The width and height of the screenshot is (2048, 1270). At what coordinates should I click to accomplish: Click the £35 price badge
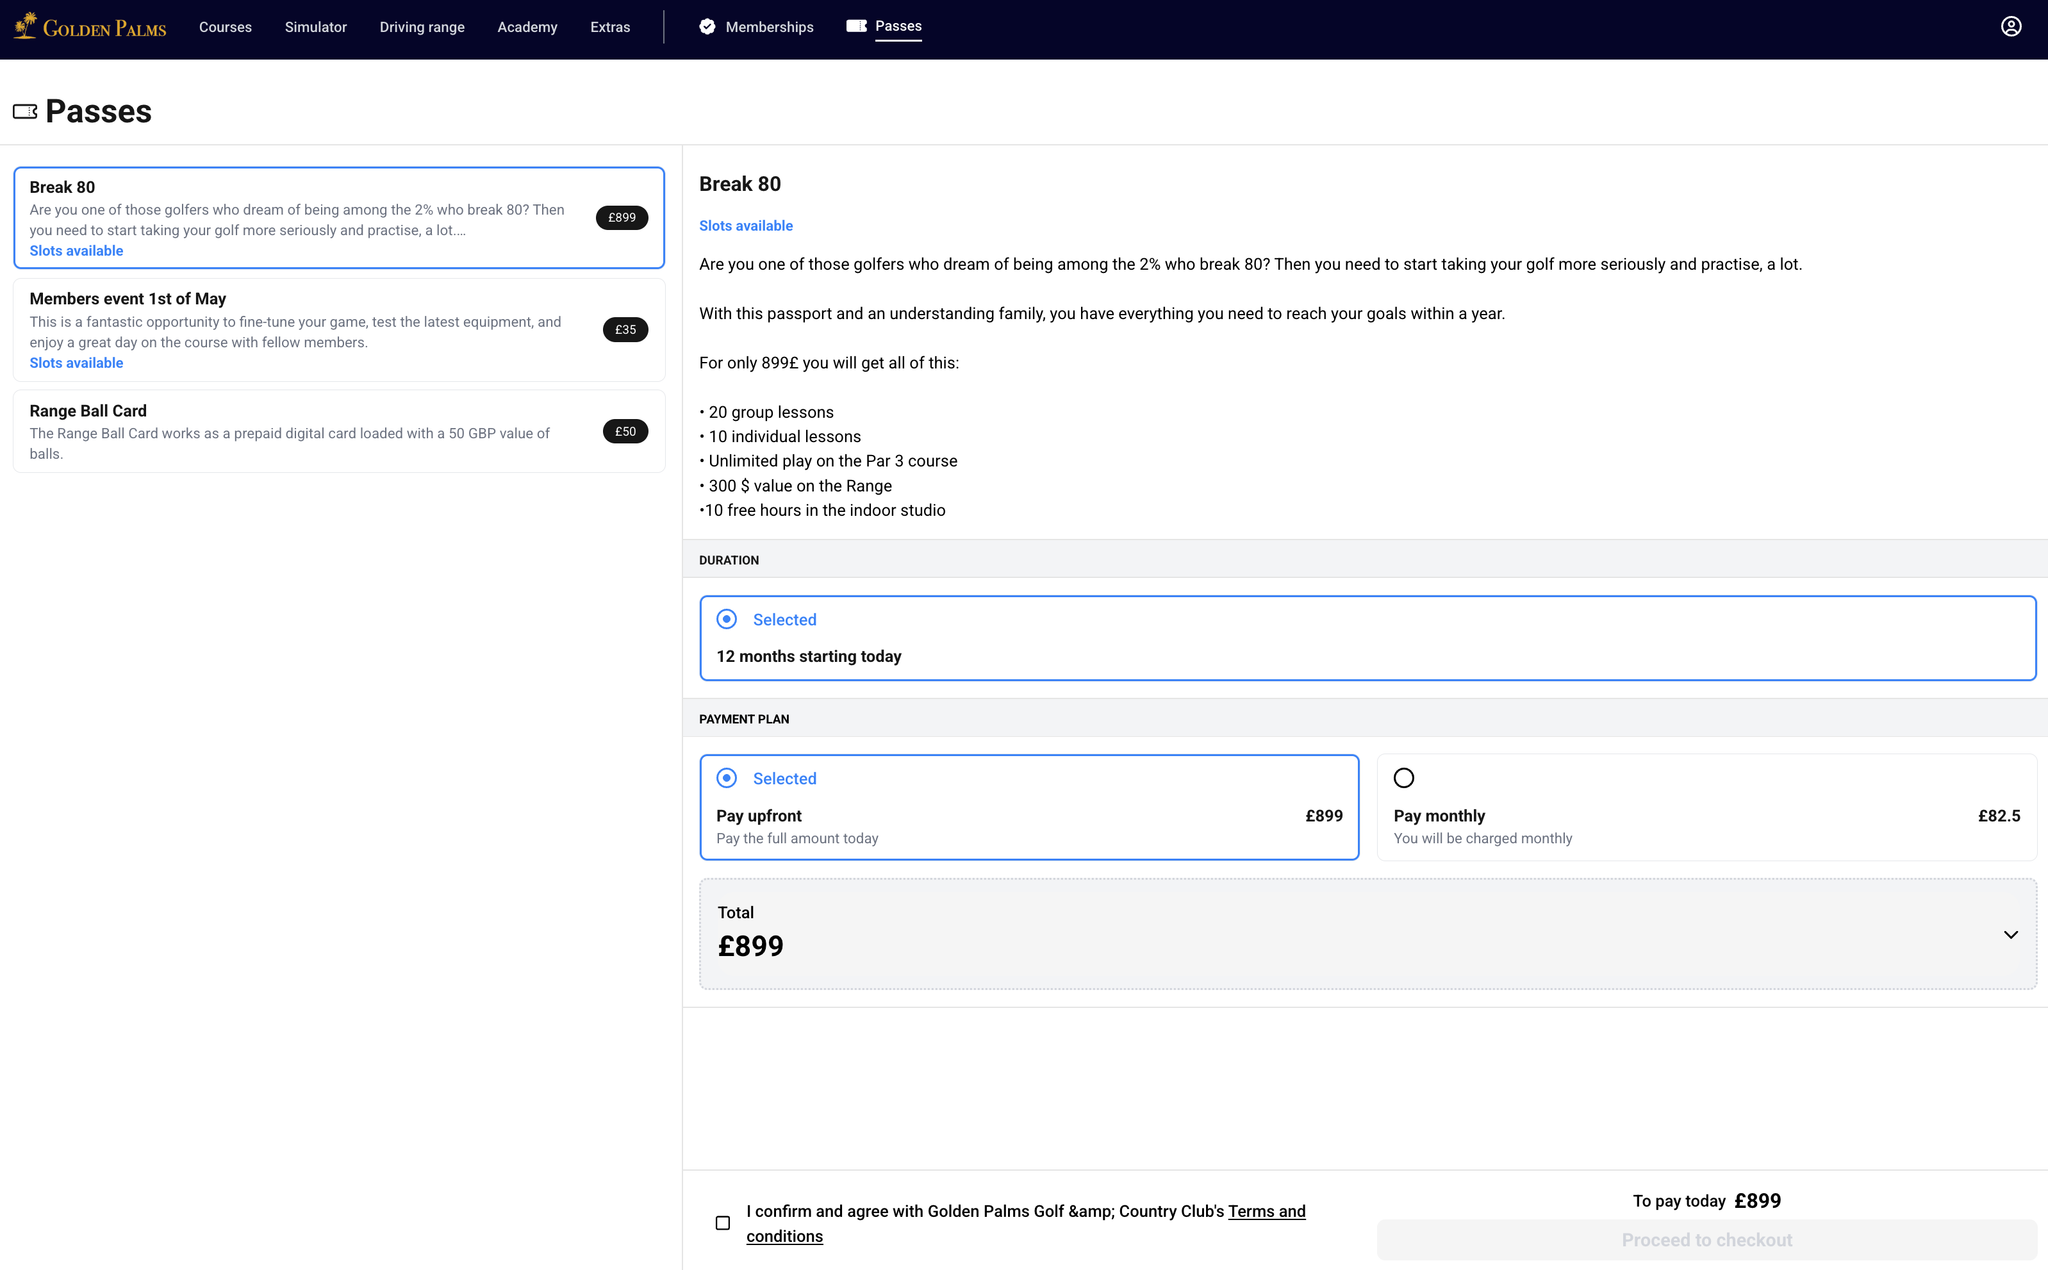(625, 330)
